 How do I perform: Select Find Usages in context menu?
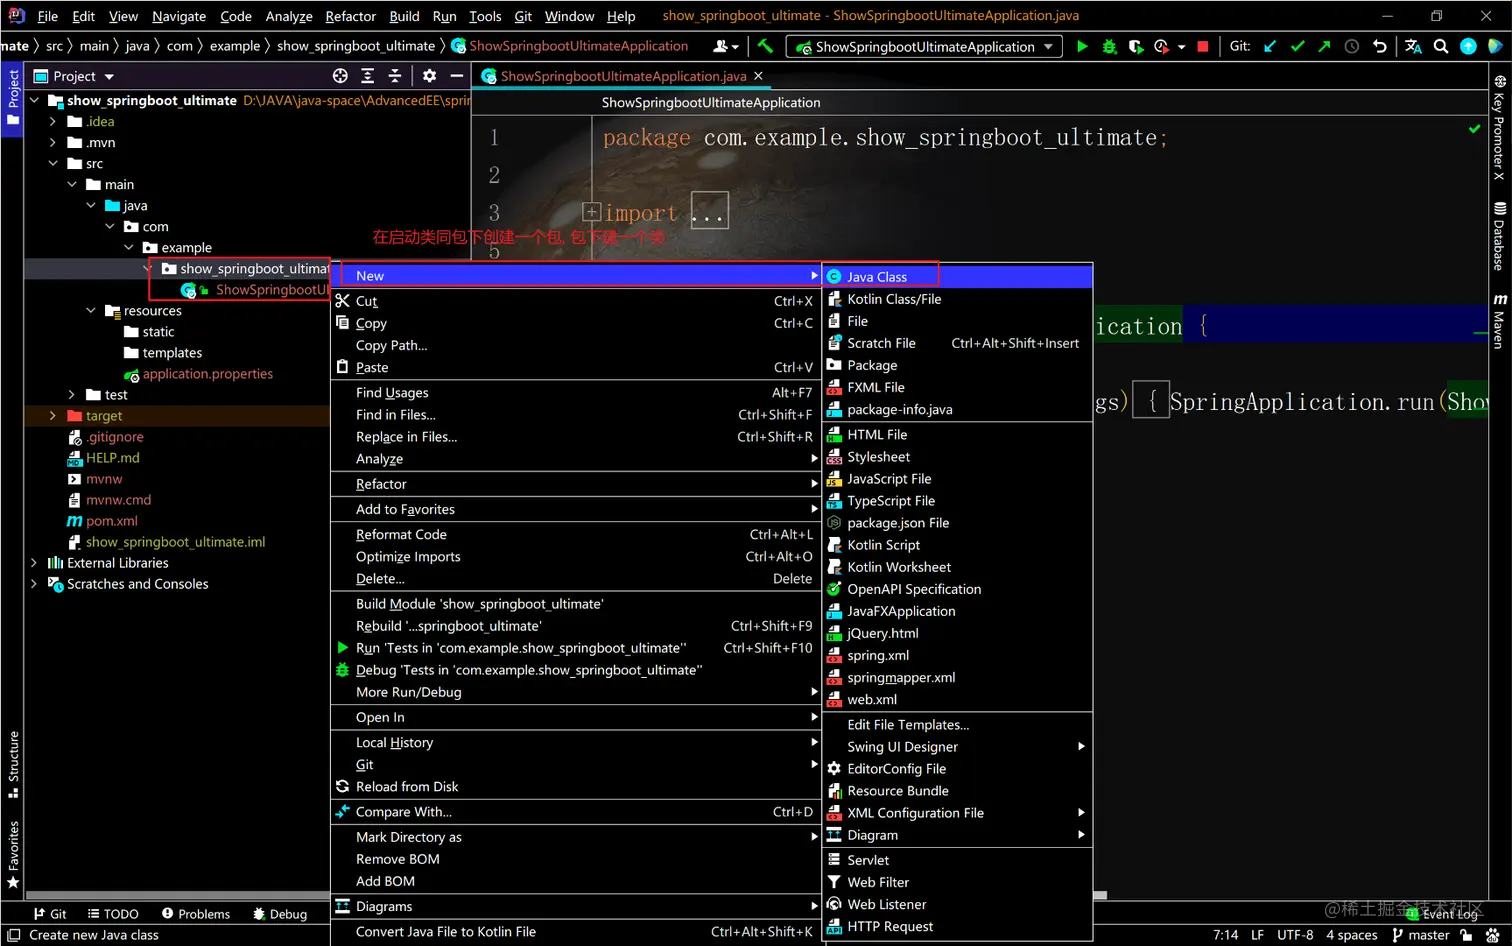[x=575, y=393]
